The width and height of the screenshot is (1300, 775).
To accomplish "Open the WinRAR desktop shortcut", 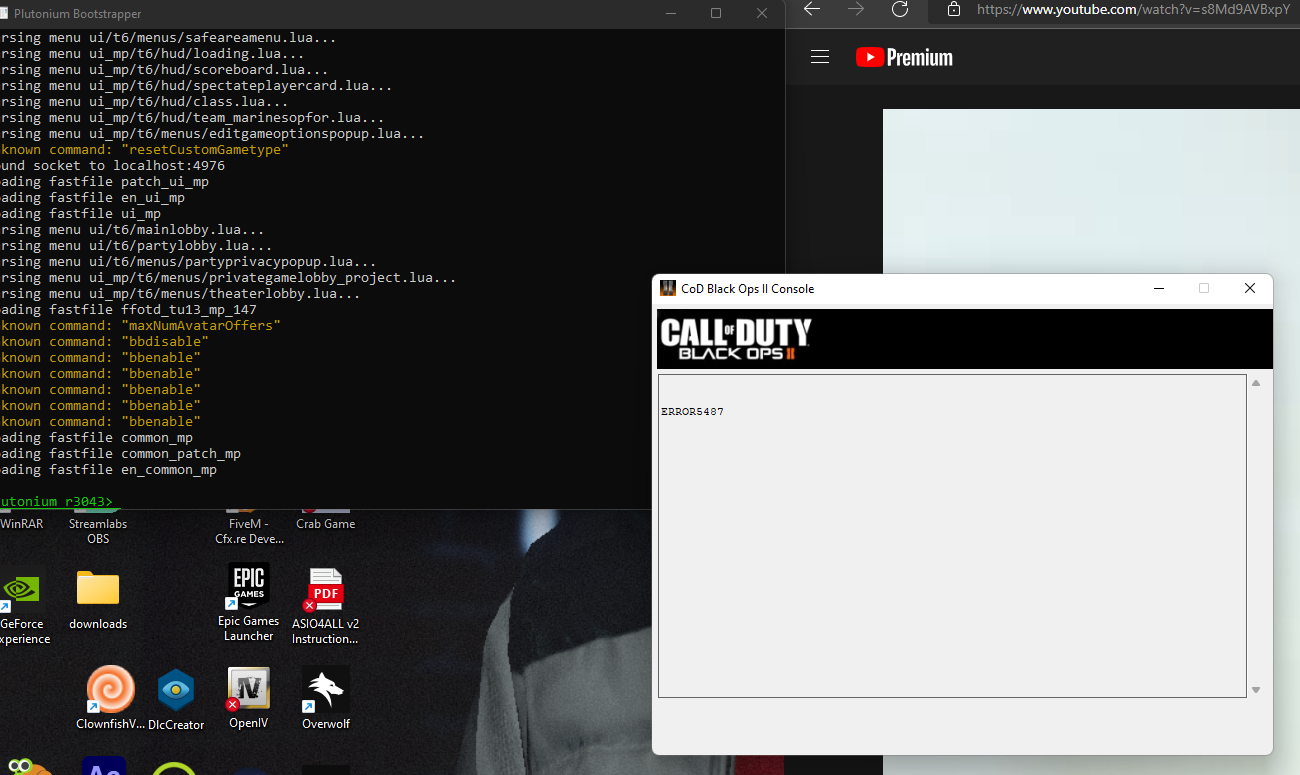I will click(x=21, y=521).
